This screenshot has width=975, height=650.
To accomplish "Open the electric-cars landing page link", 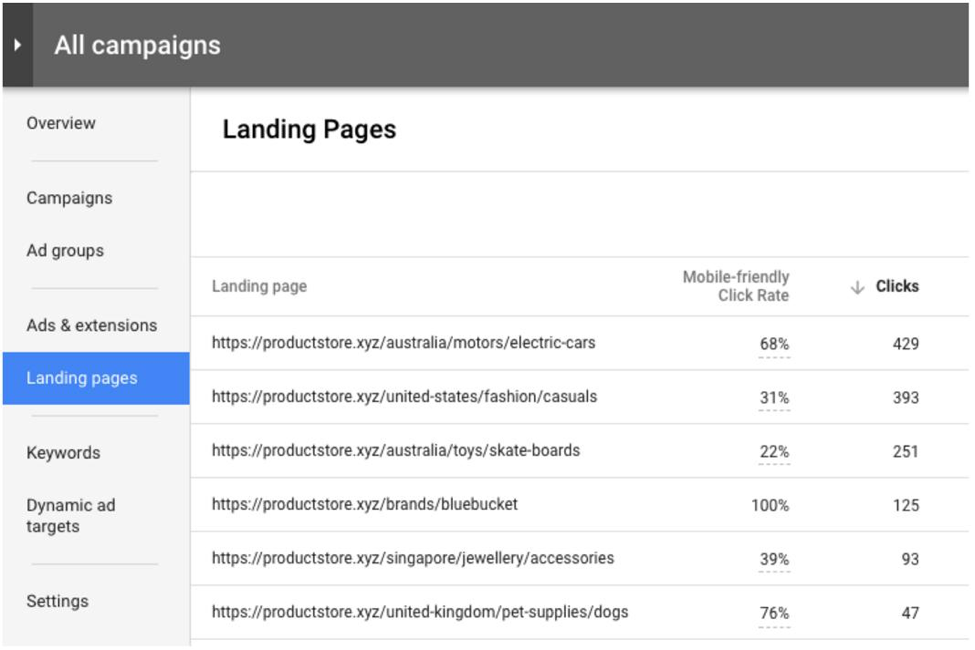I will [401, 343].
